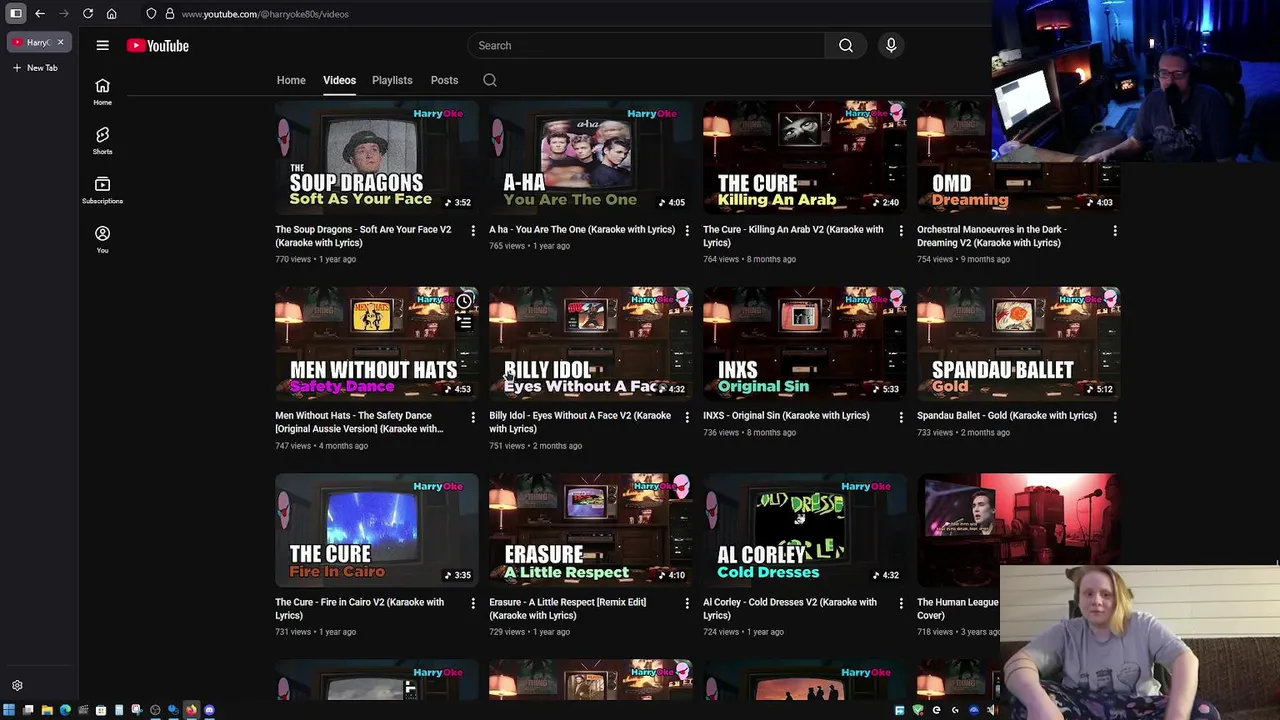
Task: Click the browser address bar URL
Action: click(265, 14)
